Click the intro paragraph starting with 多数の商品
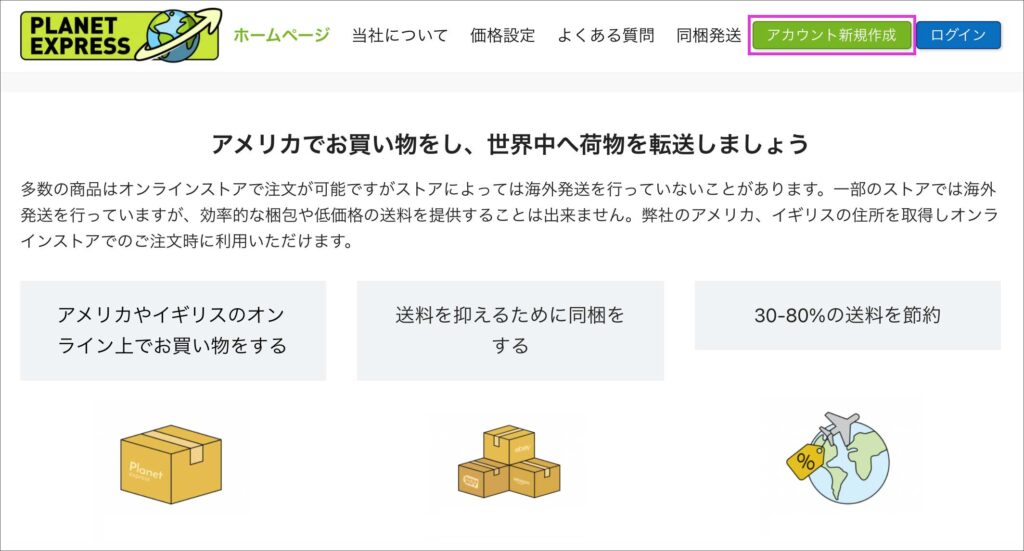Viewport: 1024px width, 551px height. pos(510,215)
